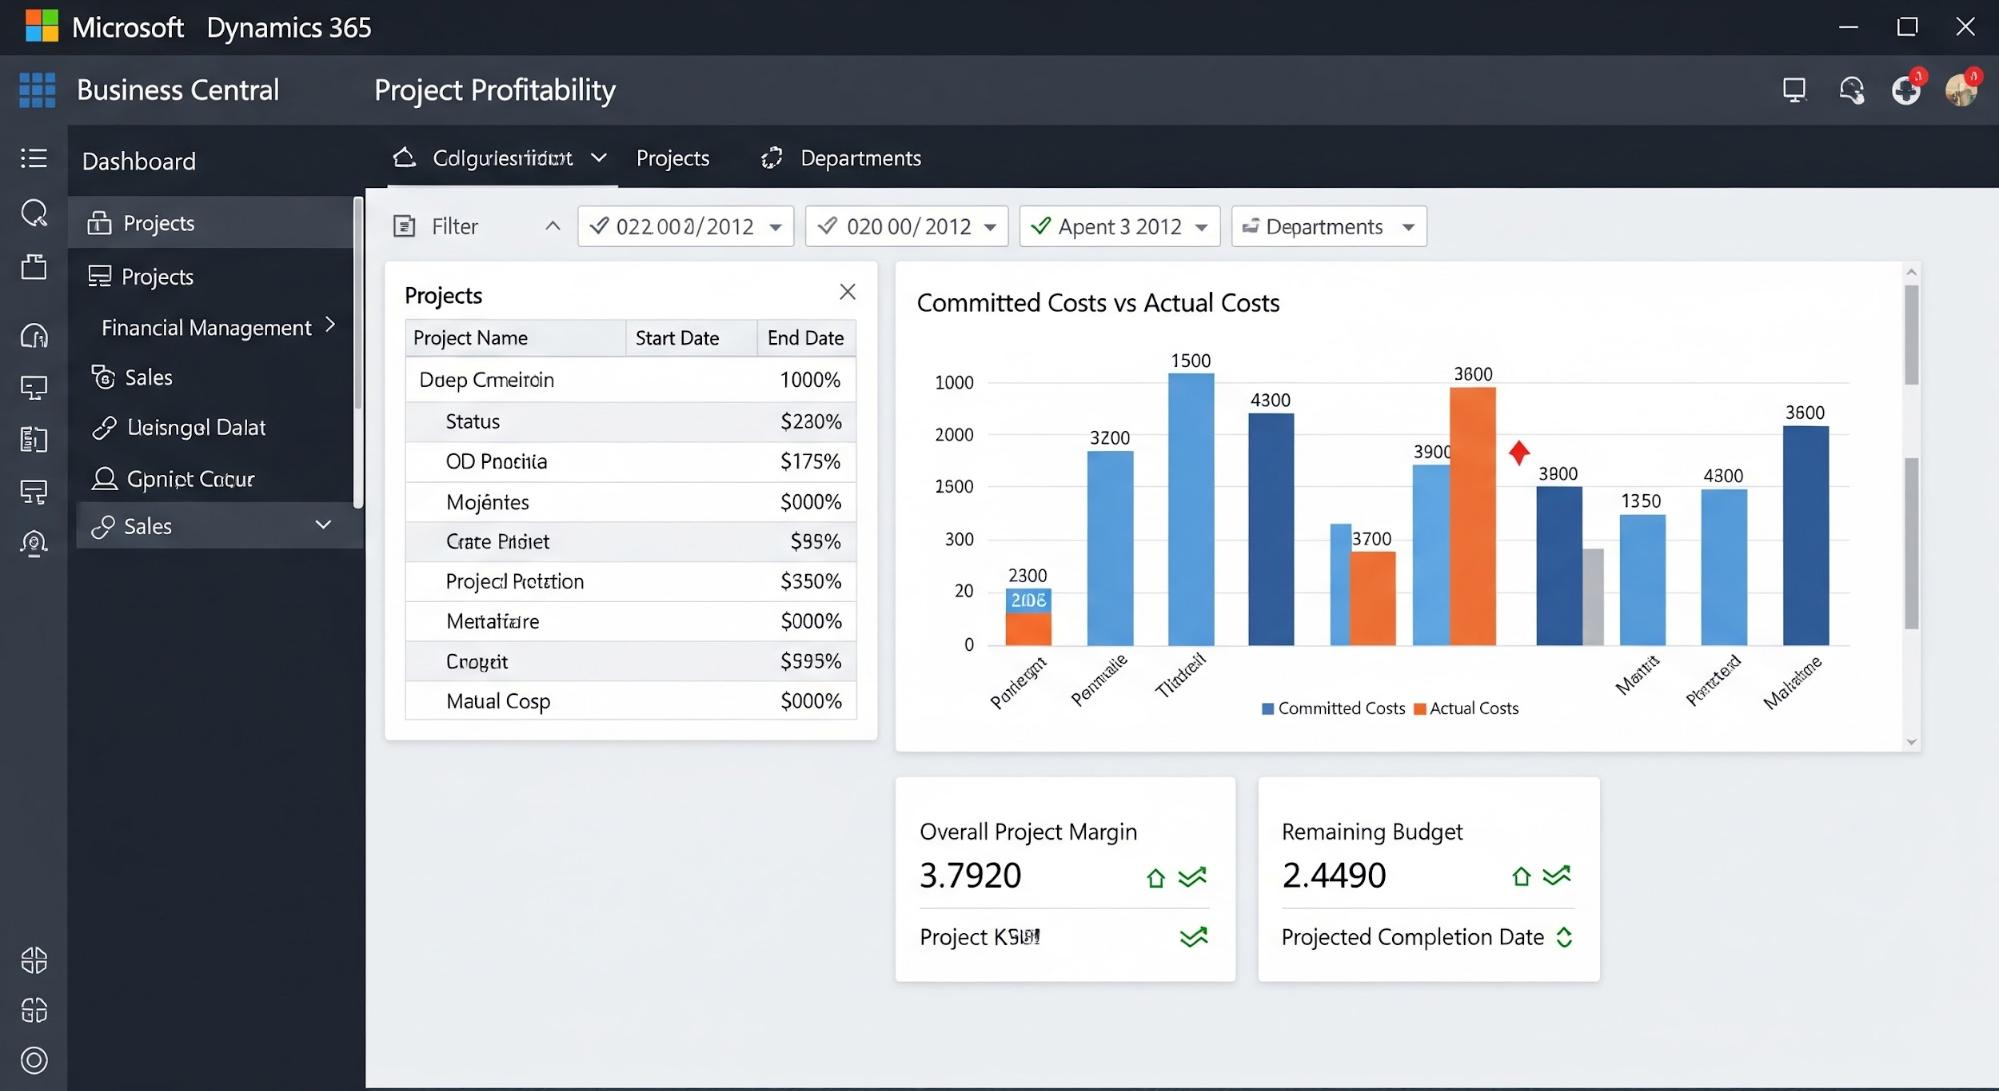Open the Apent 3 2012 dropdown arrow
The image size is (1999, 1091).
tap(1201, 228)
